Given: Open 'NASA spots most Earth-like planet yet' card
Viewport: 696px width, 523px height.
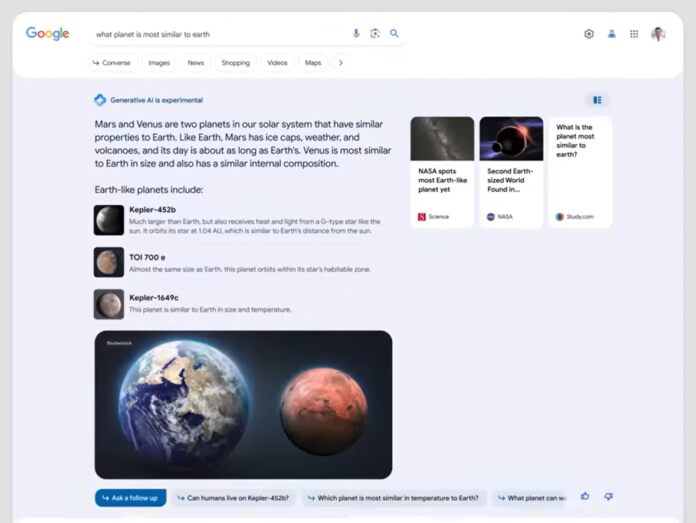Looking at the screenshot, I should tap(442, 172).
